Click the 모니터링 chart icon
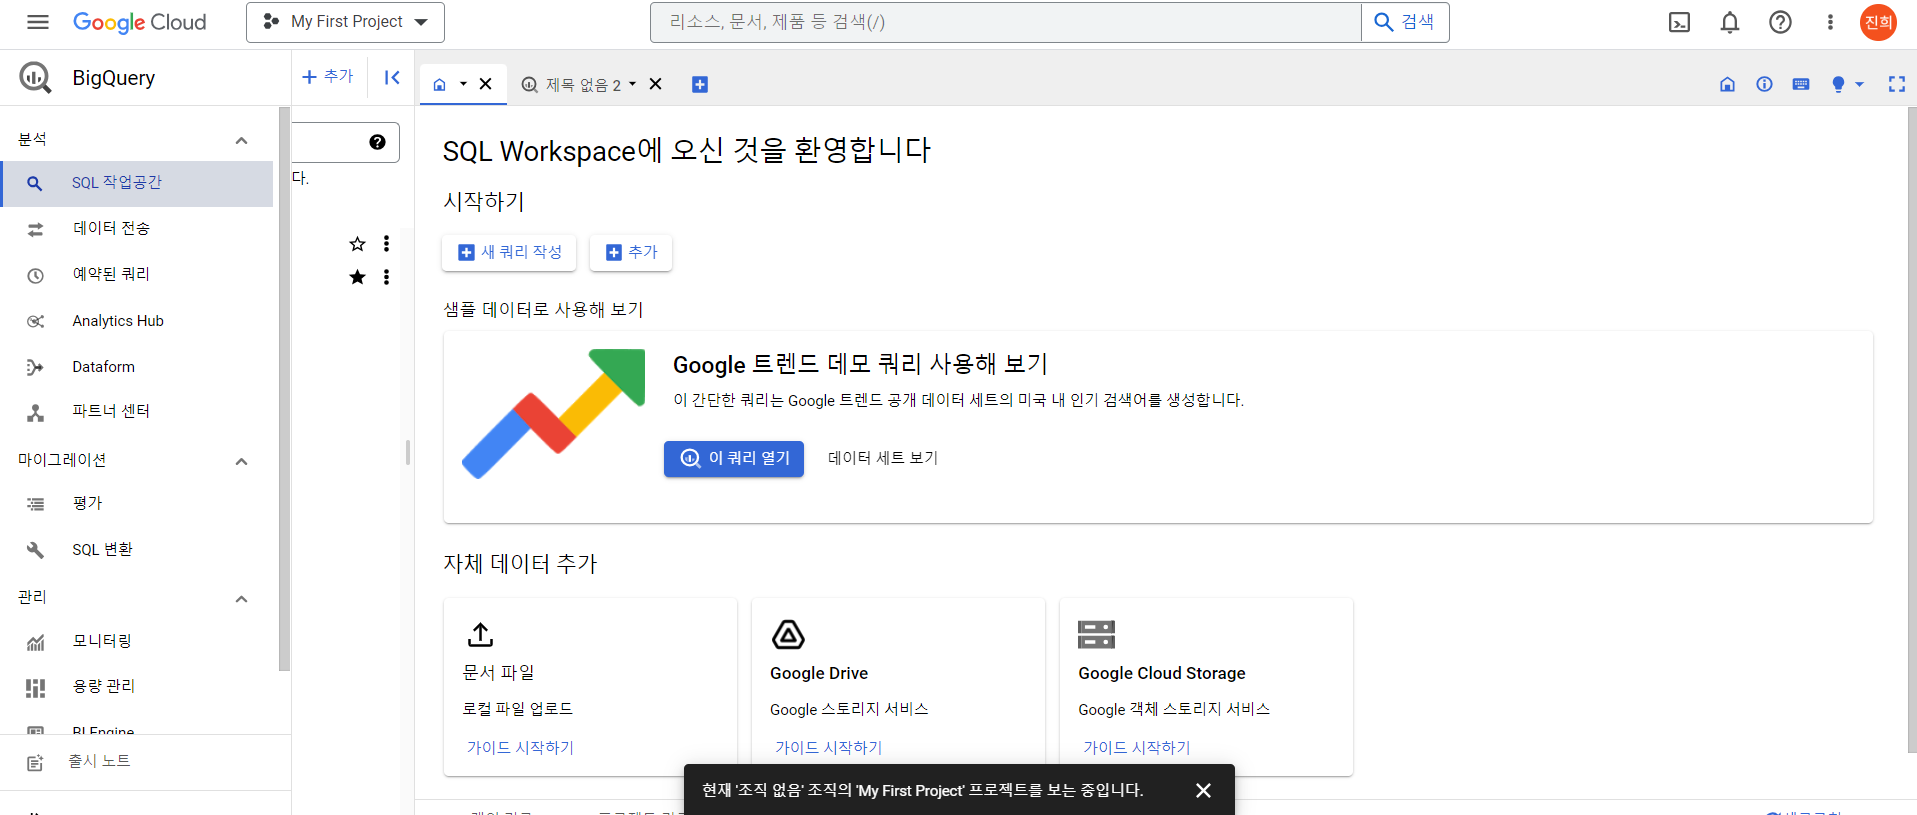This screenshot has height=815, width=1917. click(x=35, y=642)
